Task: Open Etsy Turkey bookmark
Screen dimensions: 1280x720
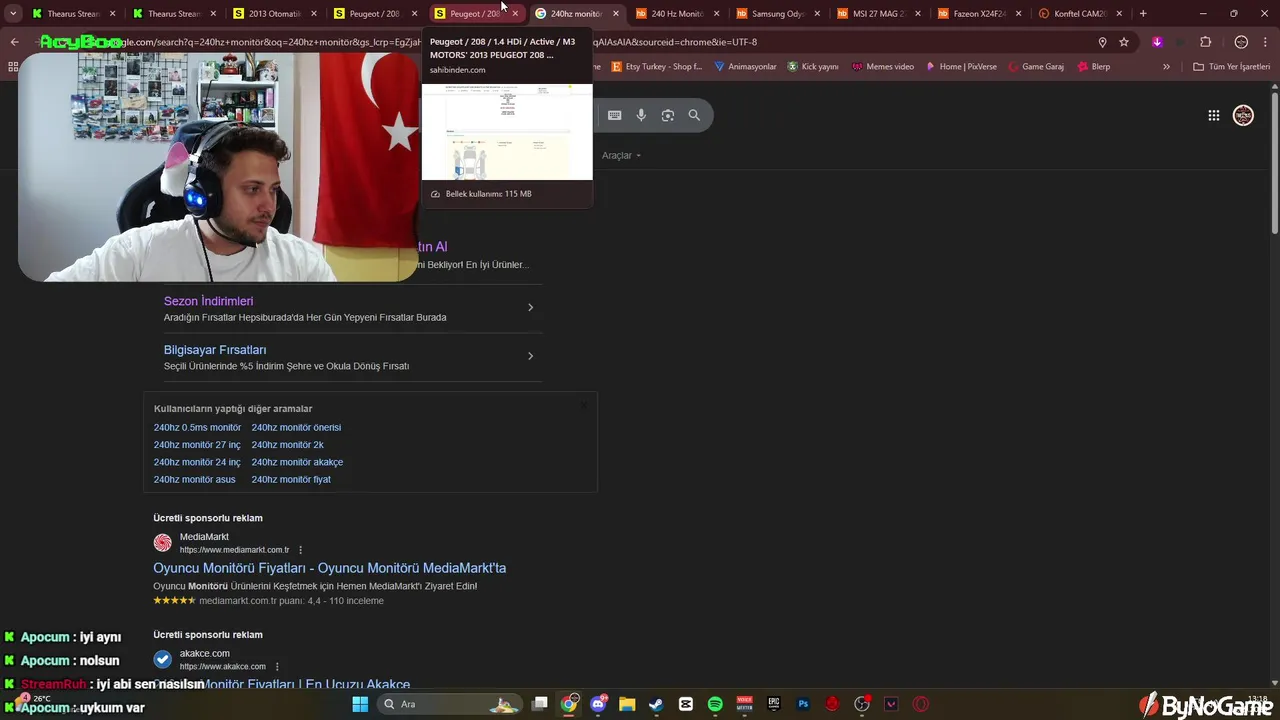Action: [656, 67]
